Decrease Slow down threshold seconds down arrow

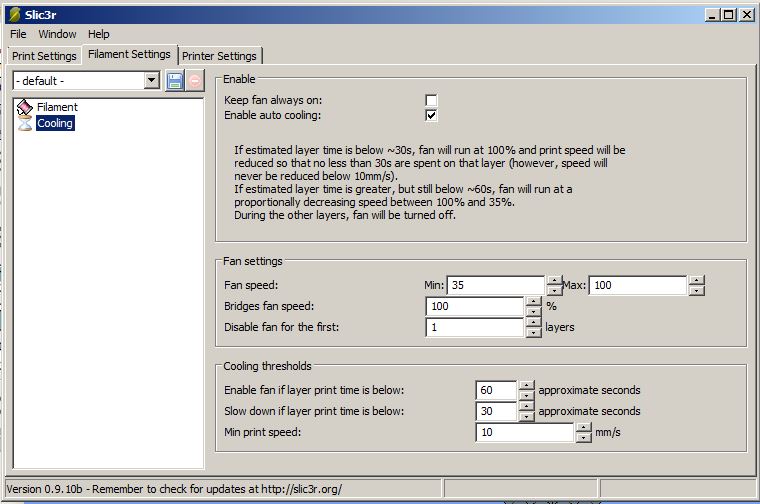526,416
